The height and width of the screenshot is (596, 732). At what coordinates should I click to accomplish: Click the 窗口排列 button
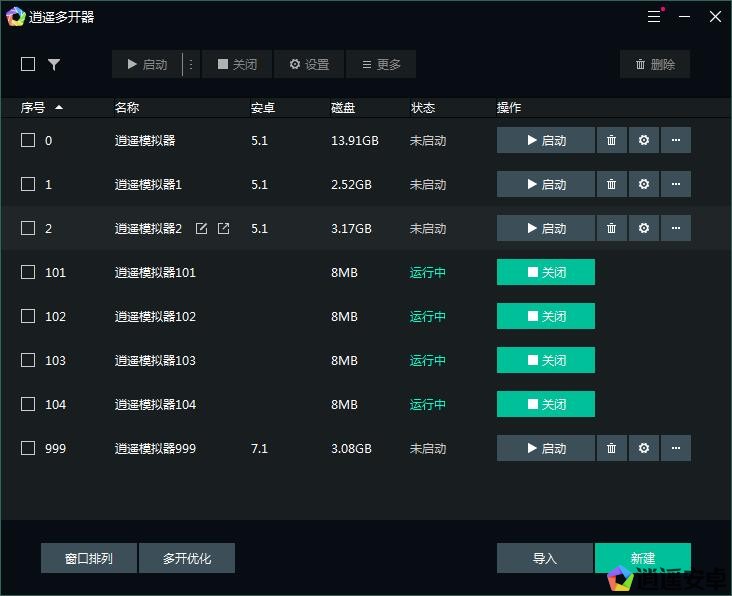[89, 558]
